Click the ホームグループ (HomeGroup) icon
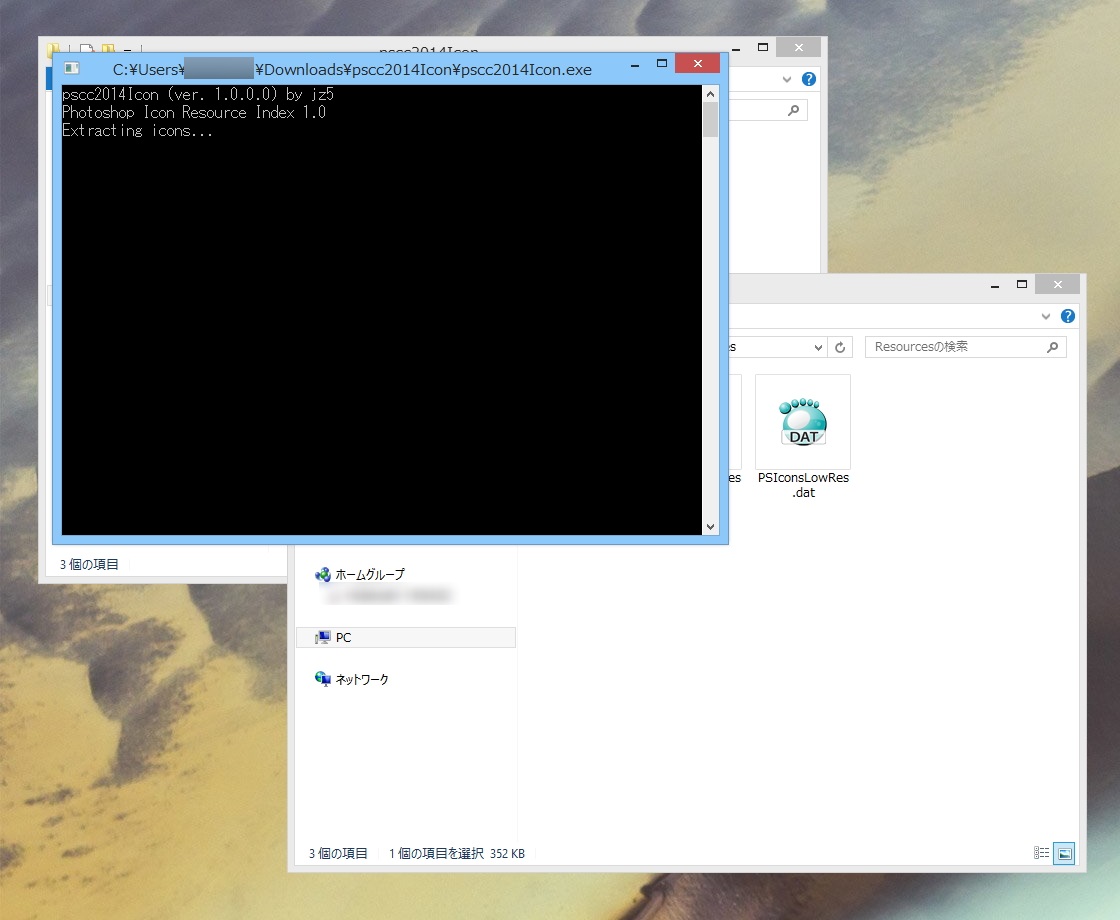The height and width of the screenshot is (920, 1120). (322, 574)
